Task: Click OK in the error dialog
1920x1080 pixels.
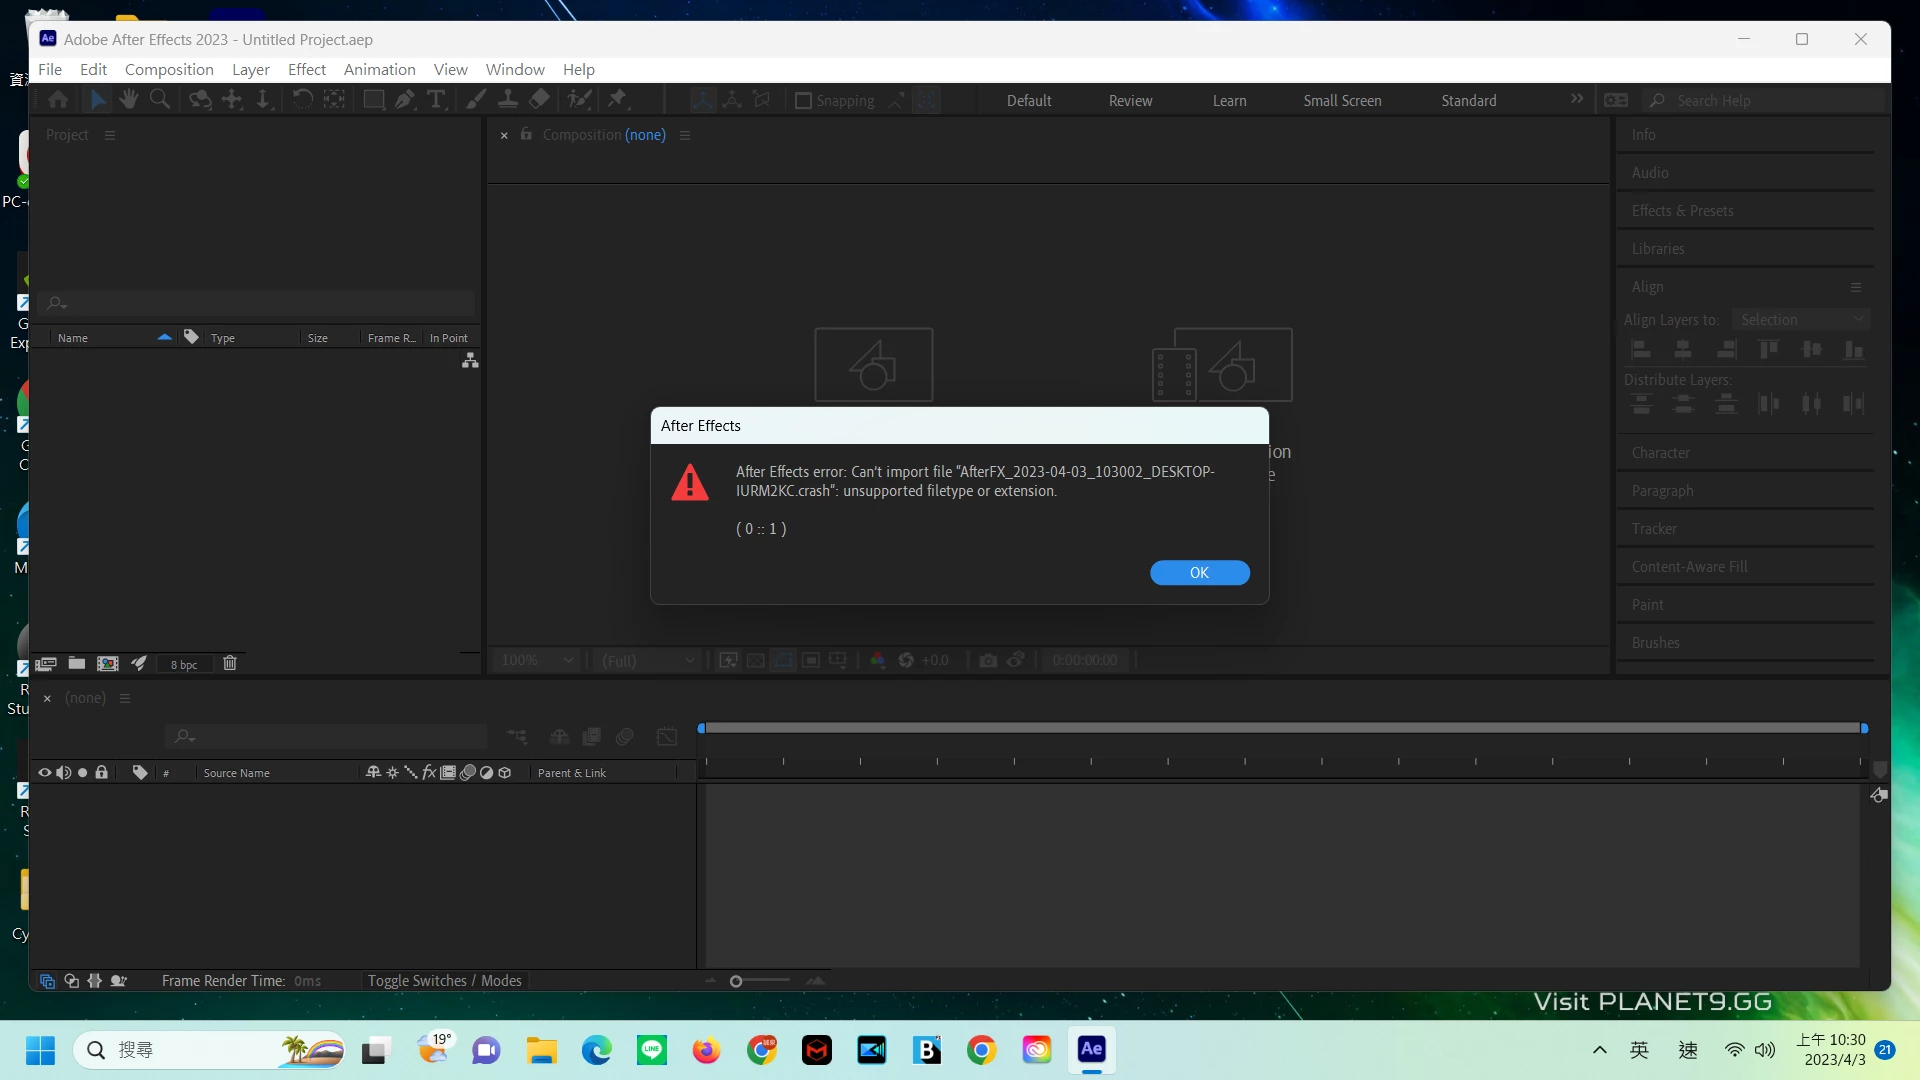Action: coord(1199,572)
